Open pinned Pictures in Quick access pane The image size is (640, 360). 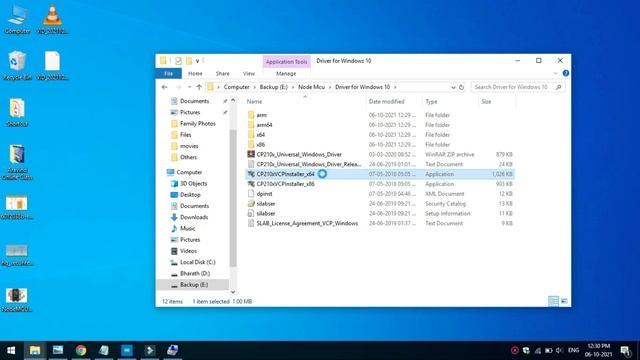(x=190, y=112)
